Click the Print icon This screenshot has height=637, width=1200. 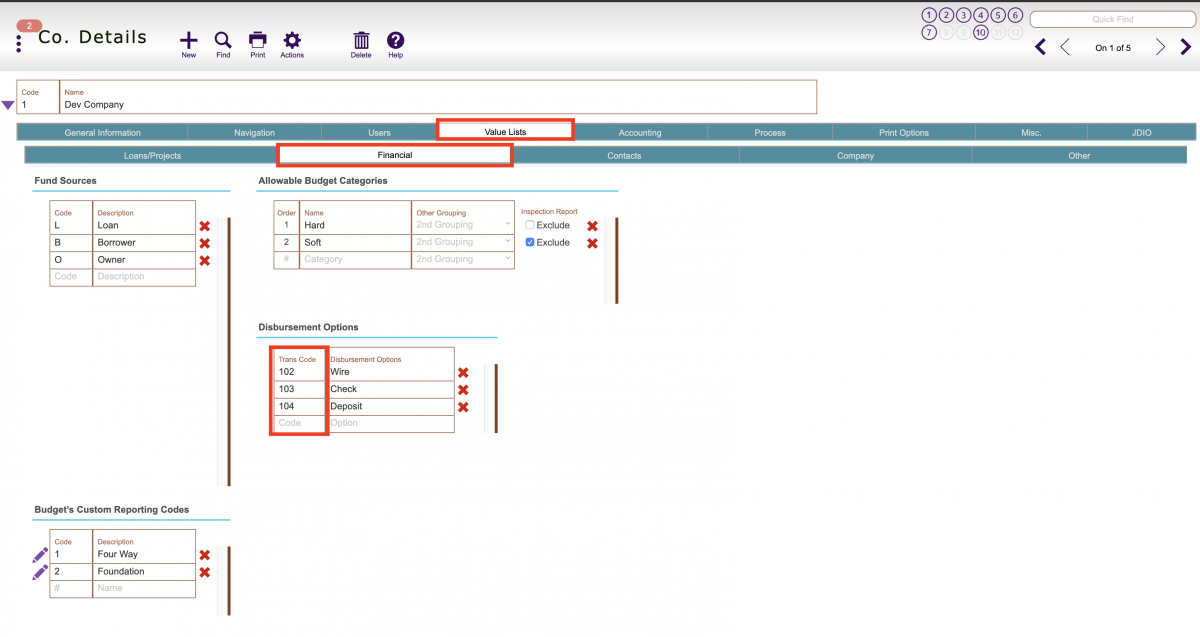point(257,38)
